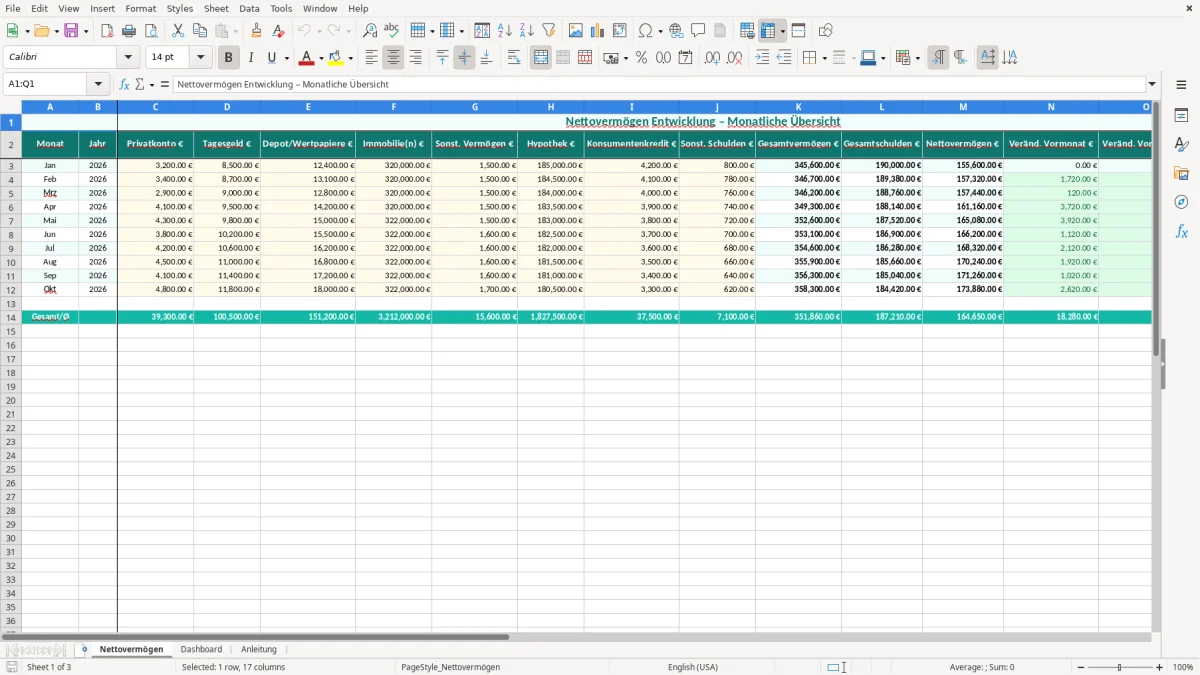Open the Data menu

[x=249, y=8]
